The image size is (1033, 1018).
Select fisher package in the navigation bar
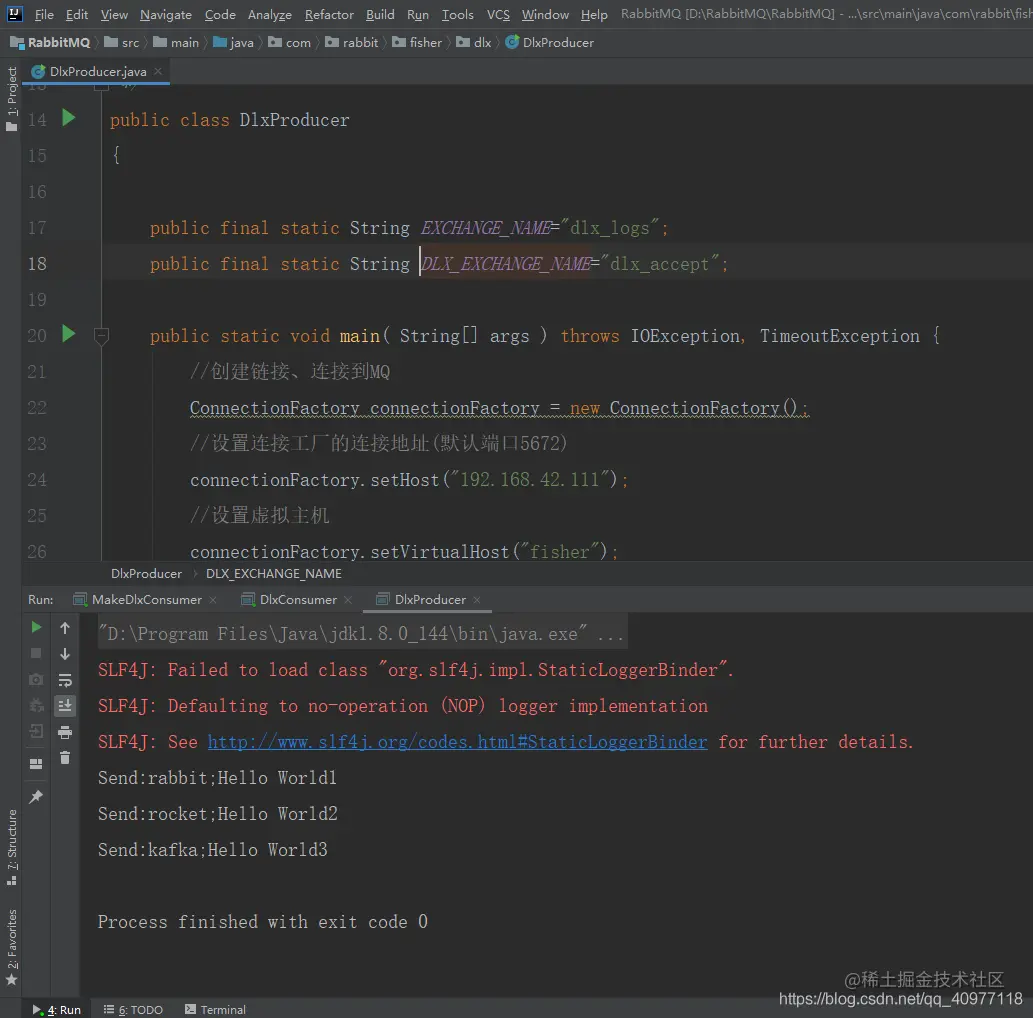pyautogui.click(x=418, y=42)
